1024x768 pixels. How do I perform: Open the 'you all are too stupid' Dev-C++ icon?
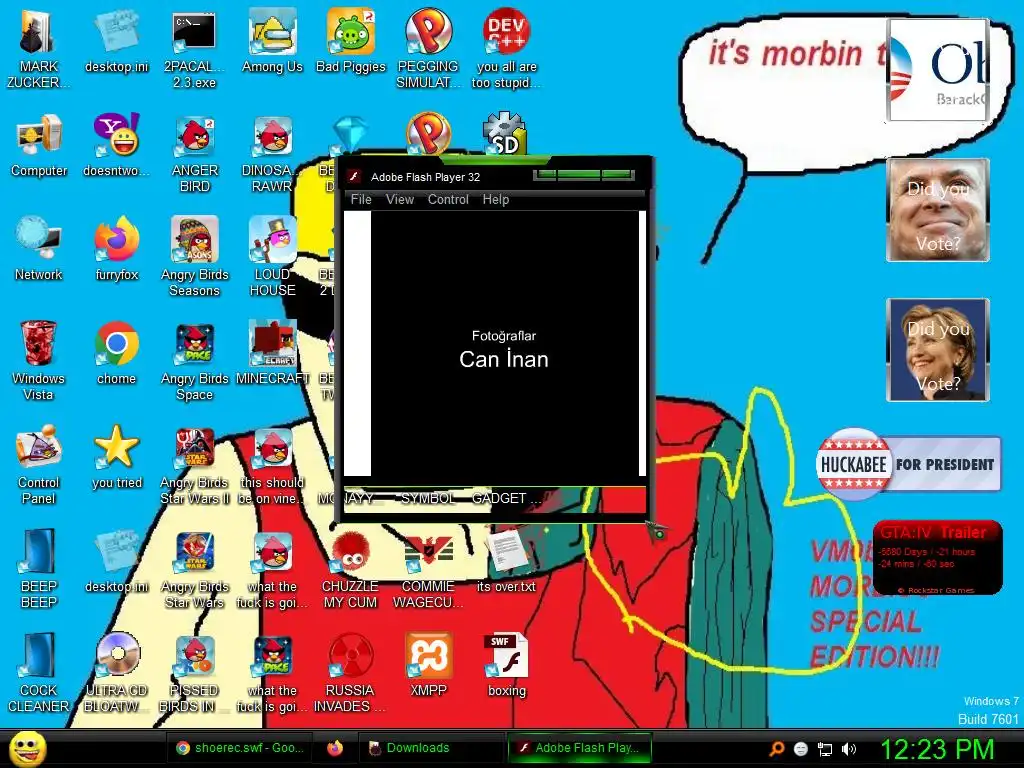[x=506, y=47]
